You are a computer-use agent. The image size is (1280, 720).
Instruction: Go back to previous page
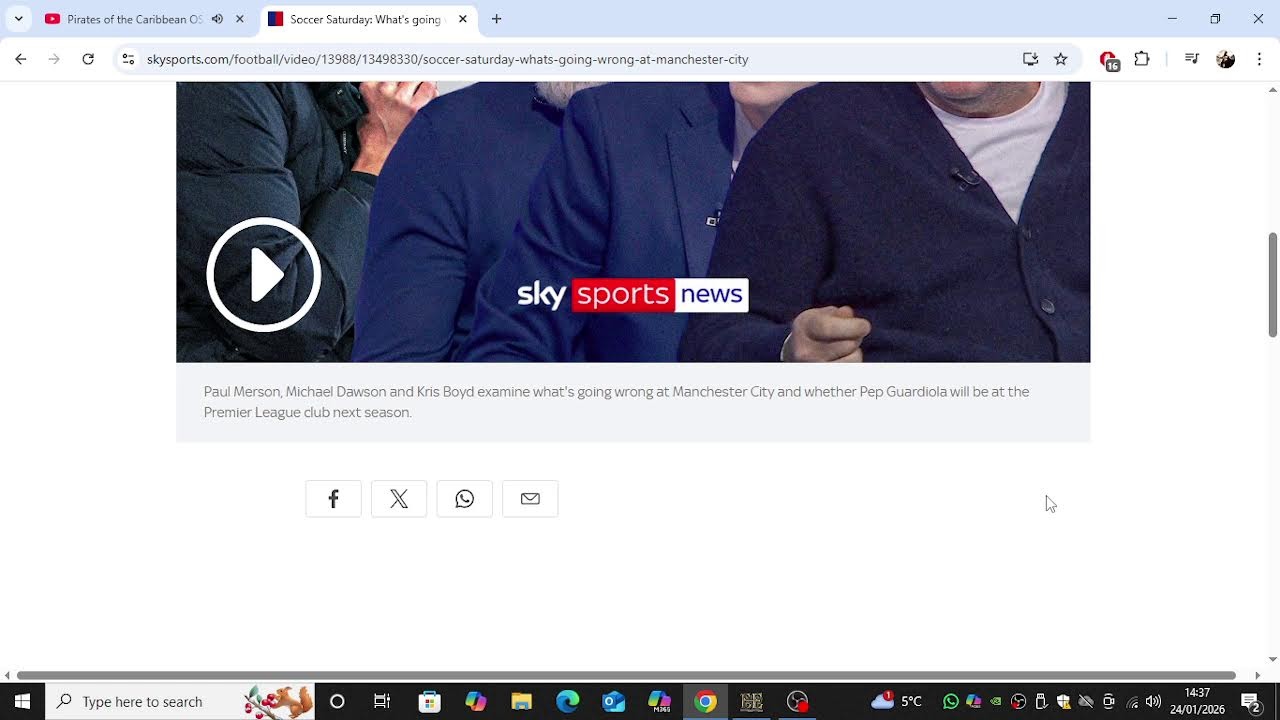pos(21,59)
